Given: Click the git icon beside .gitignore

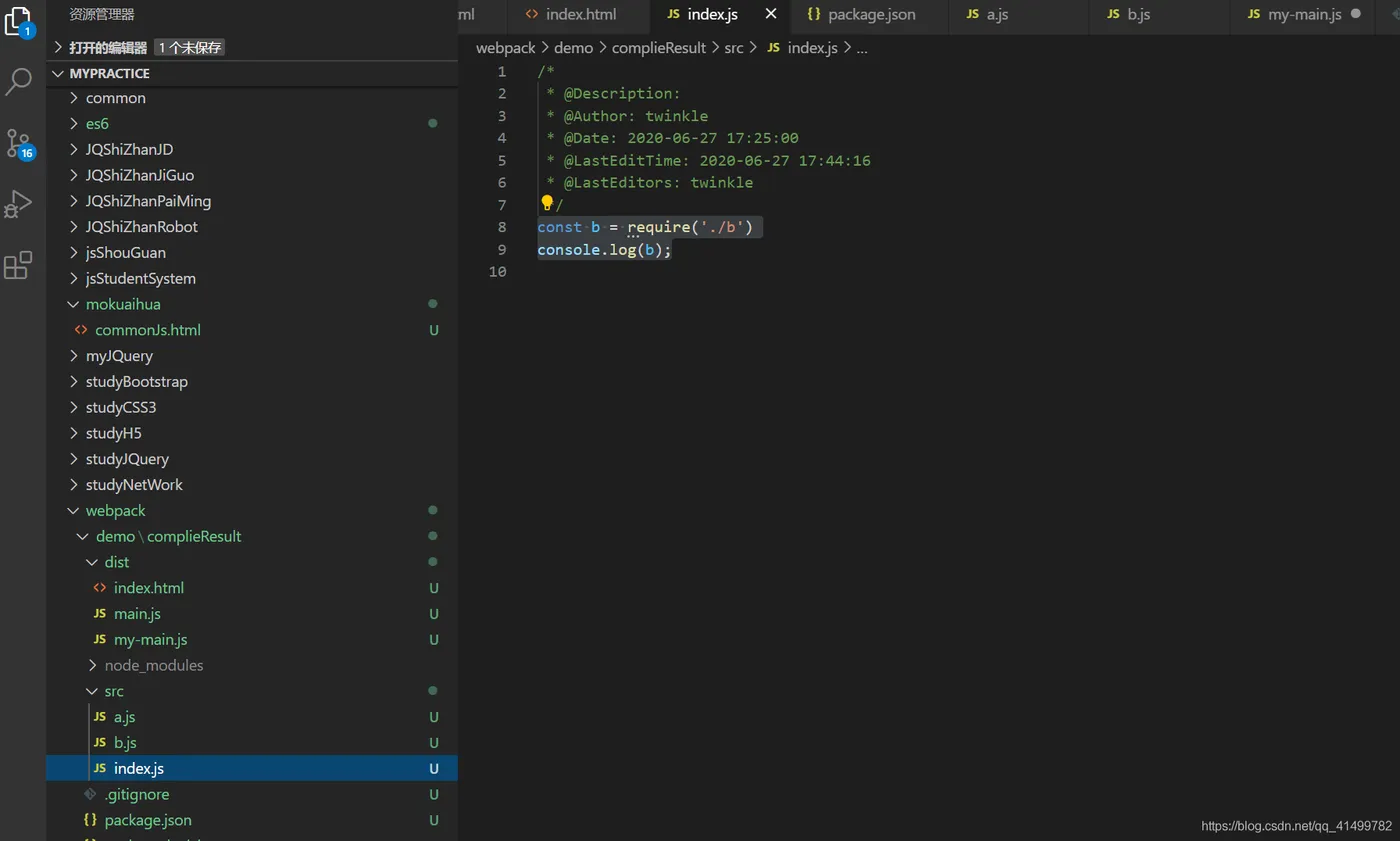Looking at the screenshot, I should pos(90,794).
